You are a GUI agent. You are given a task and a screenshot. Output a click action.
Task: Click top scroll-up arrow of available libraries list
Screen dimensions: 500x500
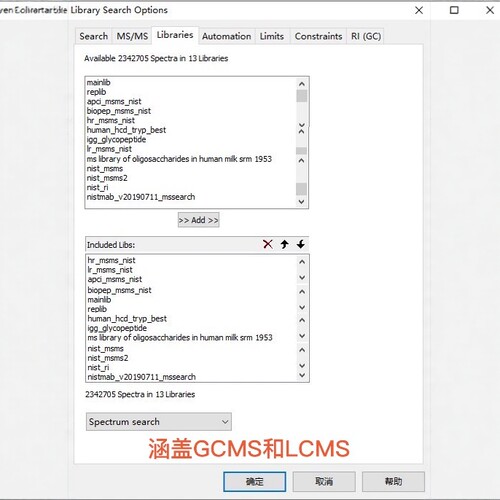point(302,84)
